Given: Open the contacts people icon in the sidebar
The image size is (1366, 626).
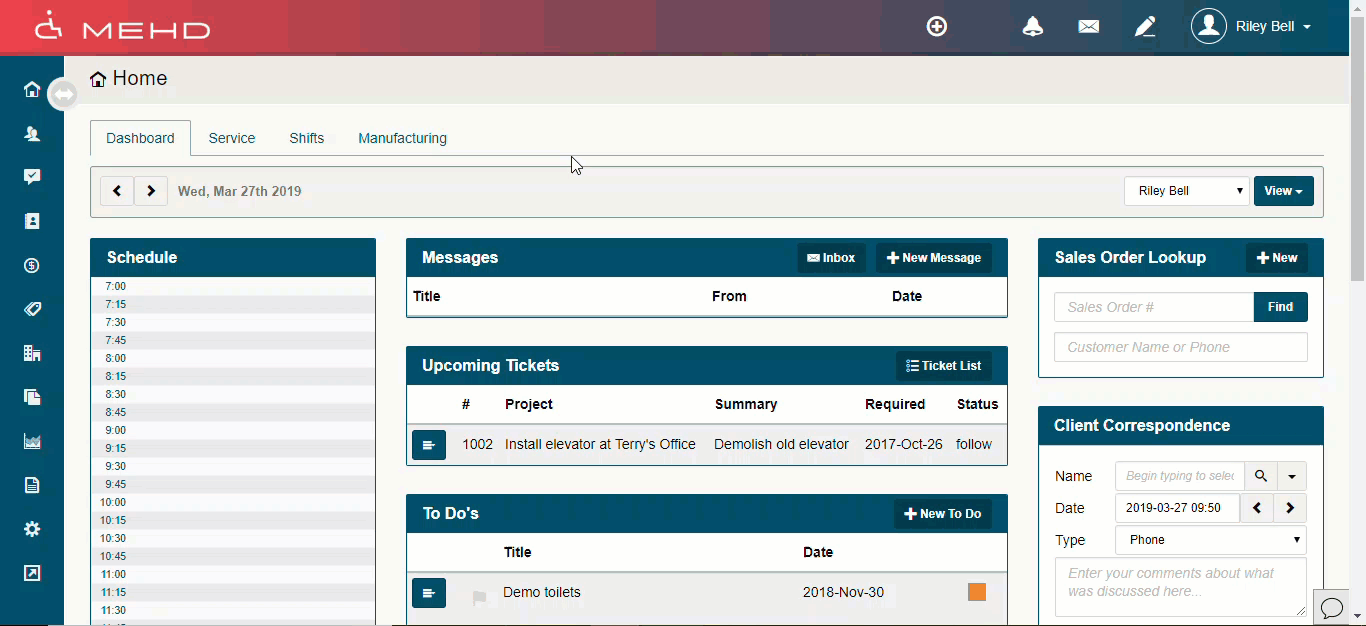Looking at the screenshot, I should click(x=32, y=133).
